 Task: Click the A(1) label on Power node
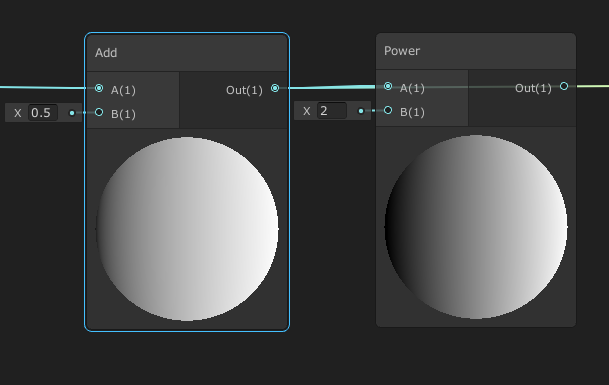[412, 88]
